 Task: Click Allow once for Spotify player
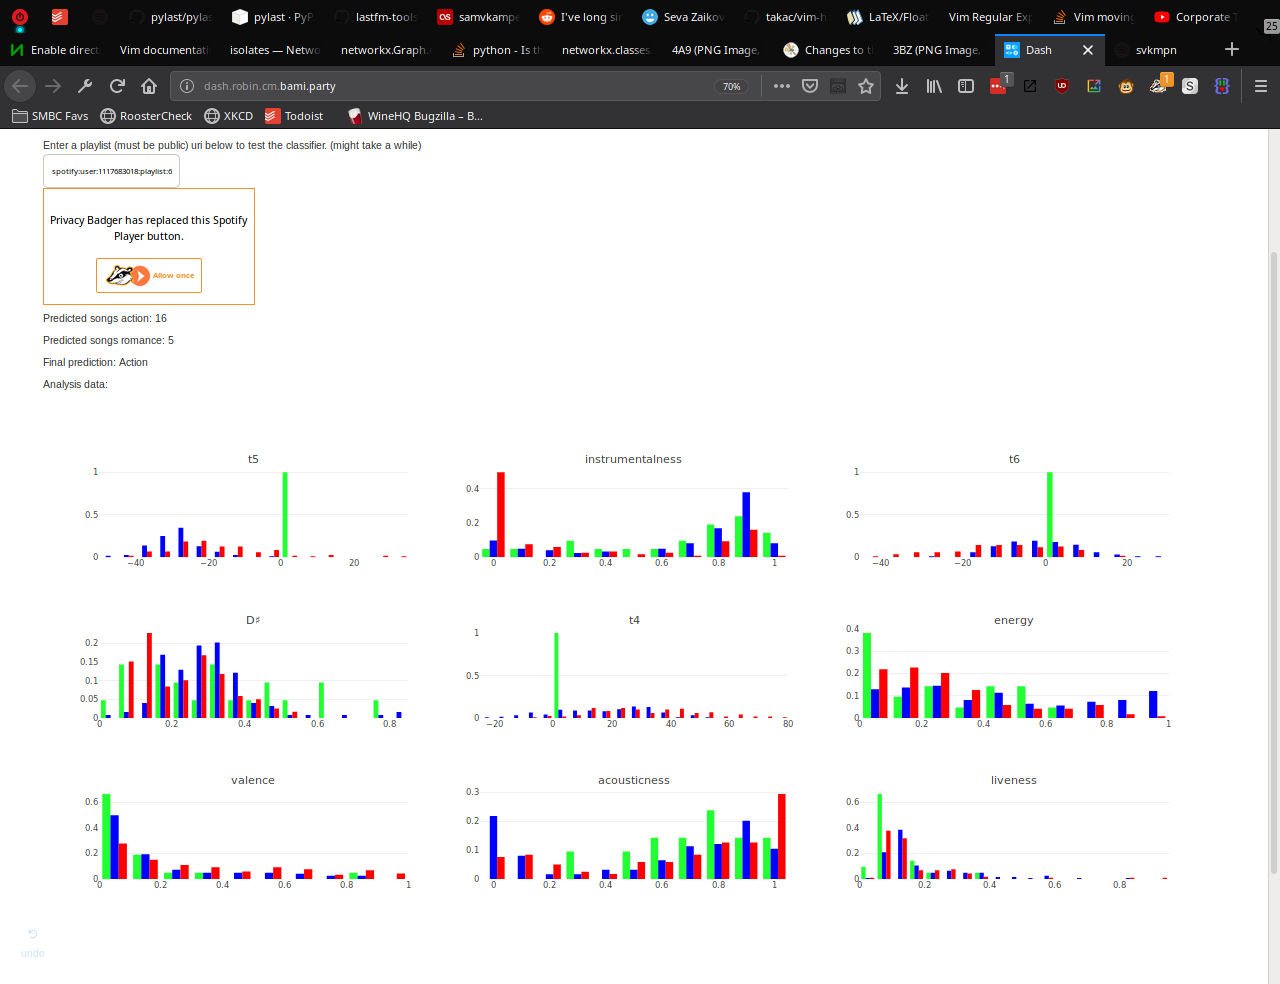coord(149,275)
